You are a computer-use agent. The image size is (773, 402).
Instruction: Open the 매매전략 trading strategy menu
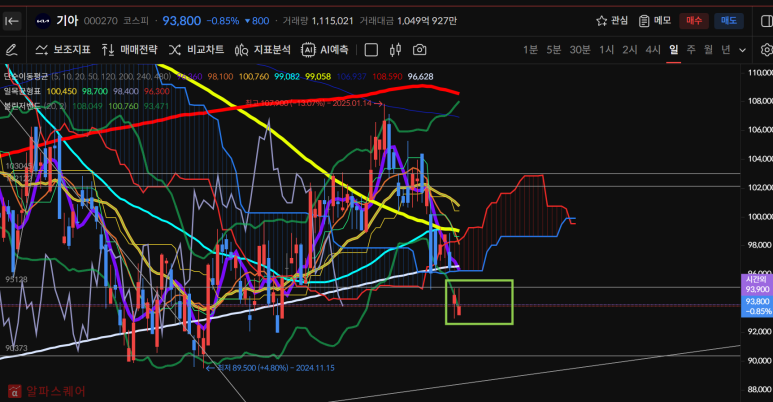pyautogui.click(x=129, y=50)
